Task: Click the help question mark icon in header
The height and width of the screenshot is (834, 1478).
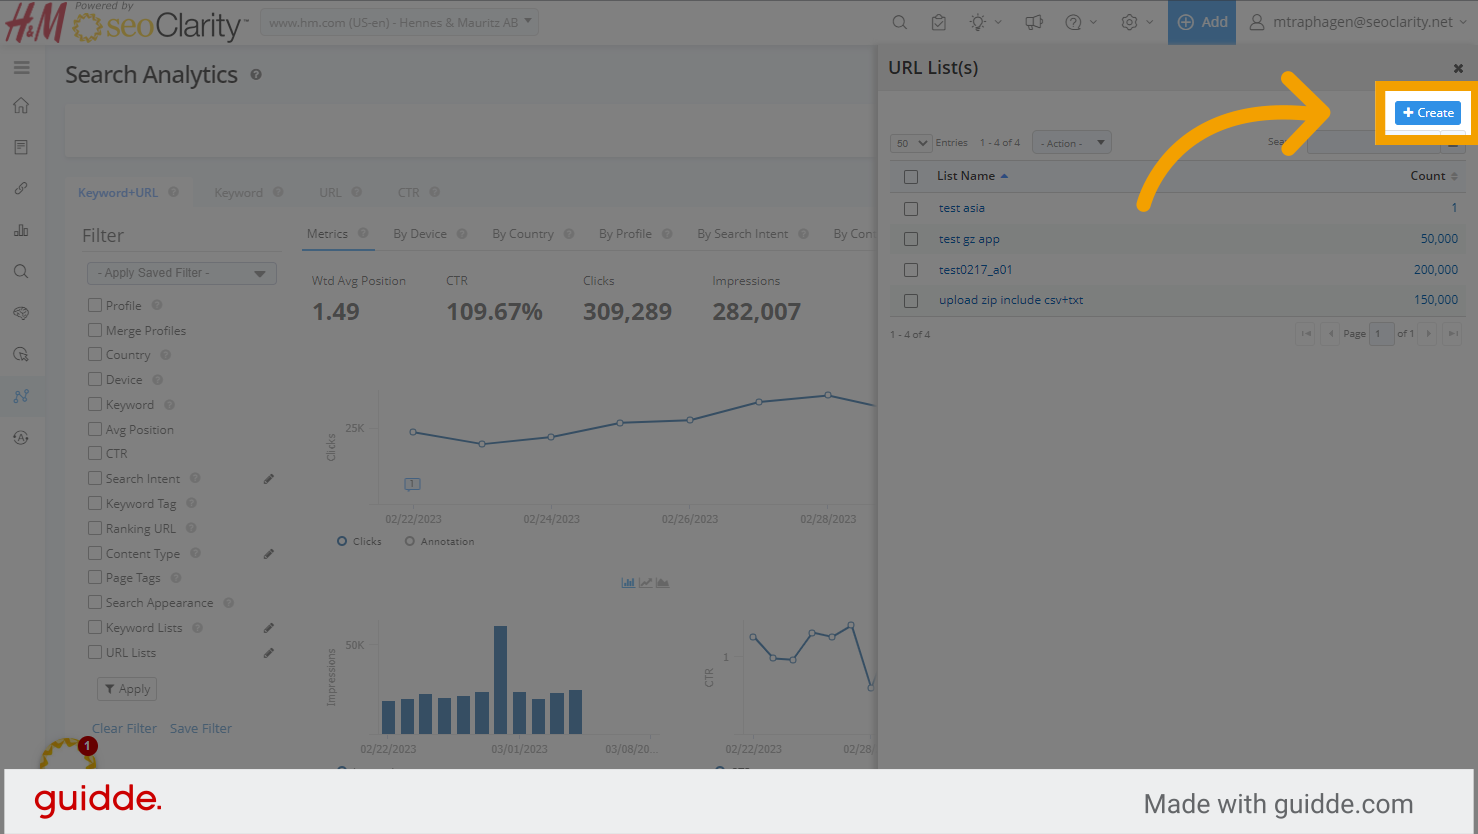Action: [x=1073, y=22]
